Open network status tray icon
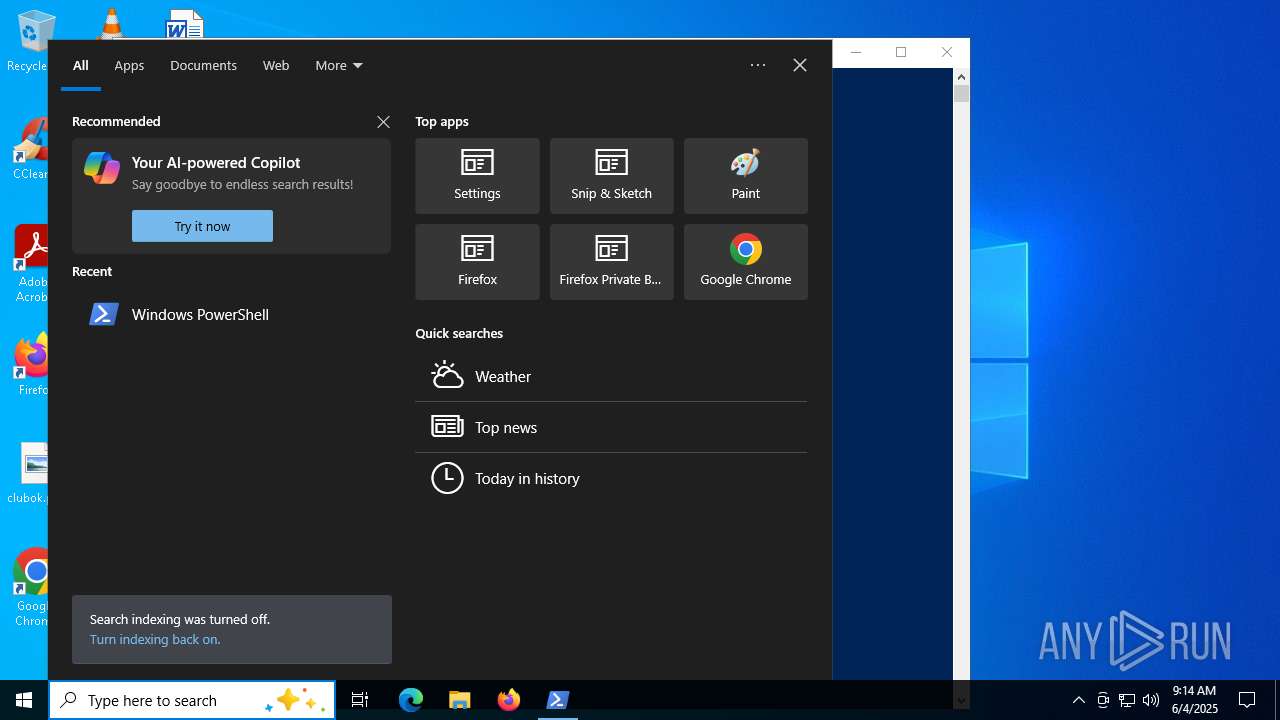Viewport: 1280px width, 720px height. [1127, 700]
